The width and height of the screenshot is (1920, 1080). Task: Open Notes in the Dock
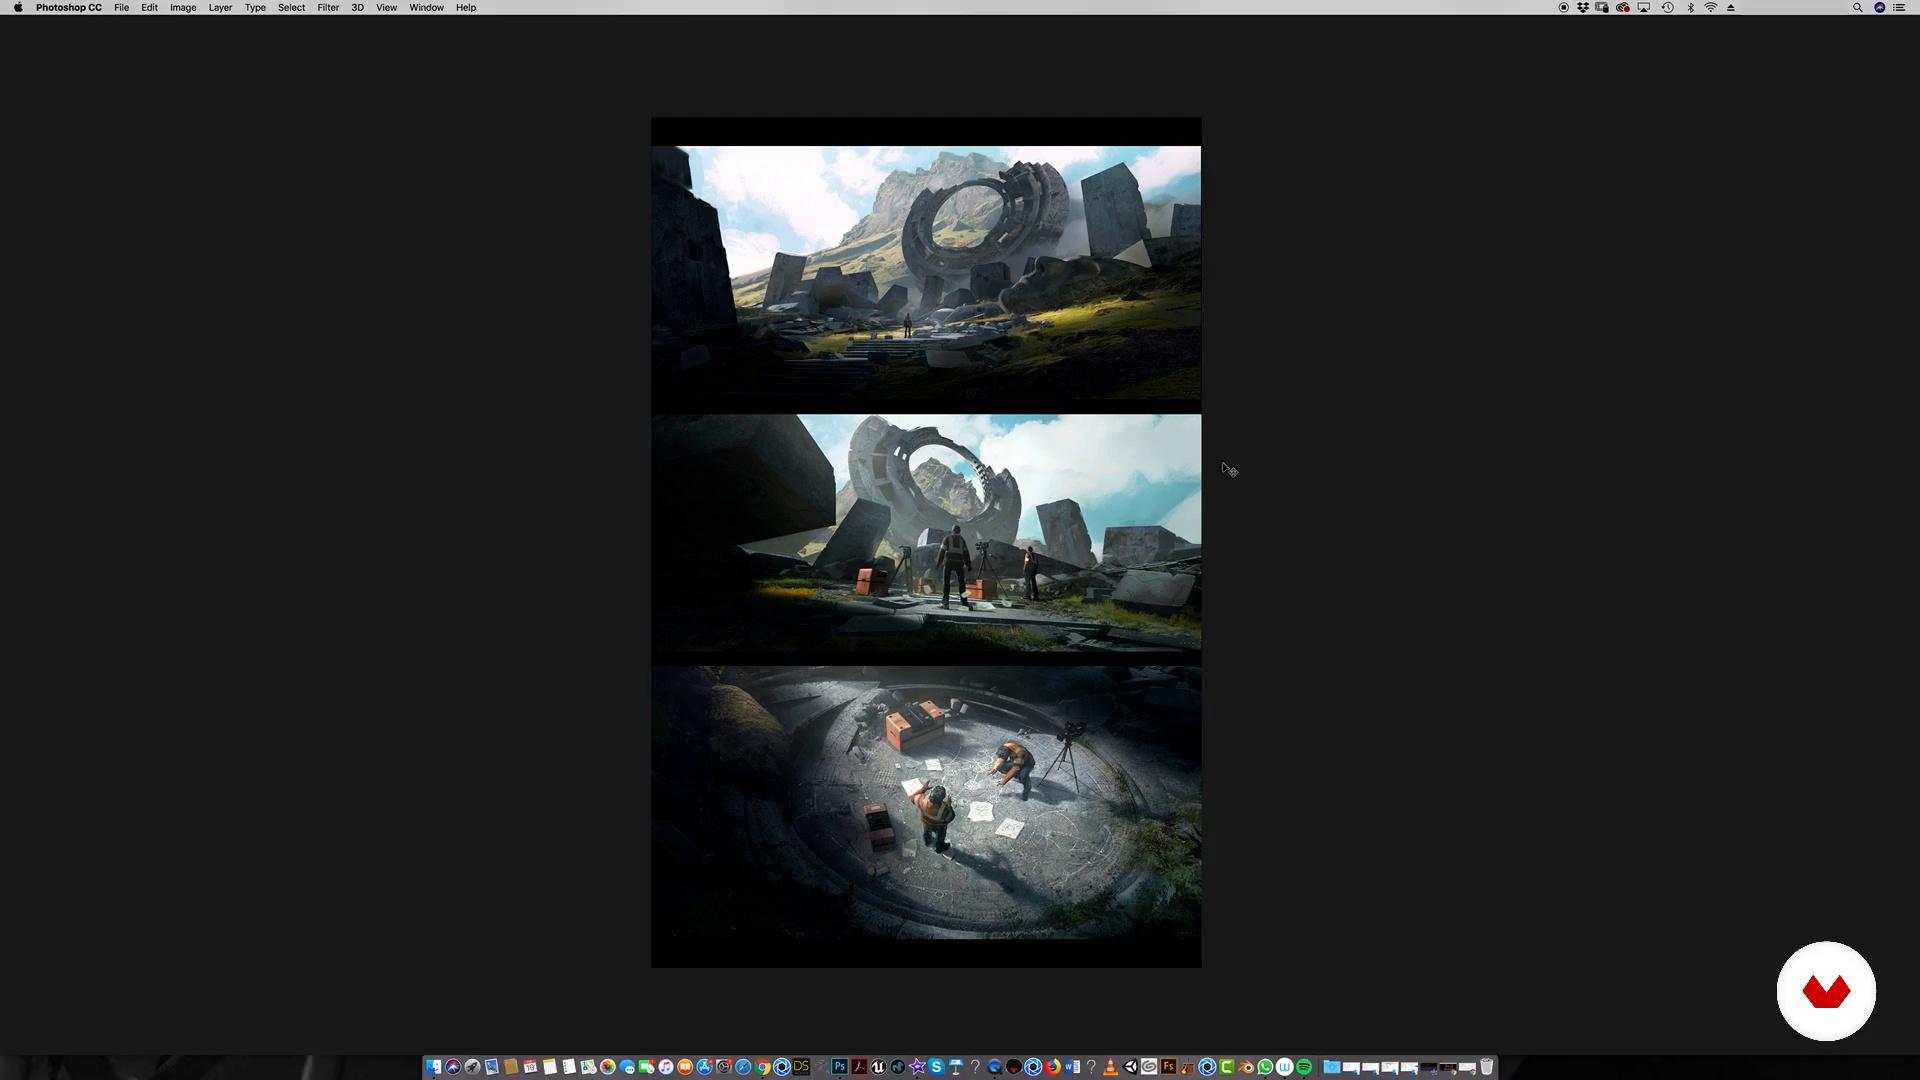tap(549, 1067)
